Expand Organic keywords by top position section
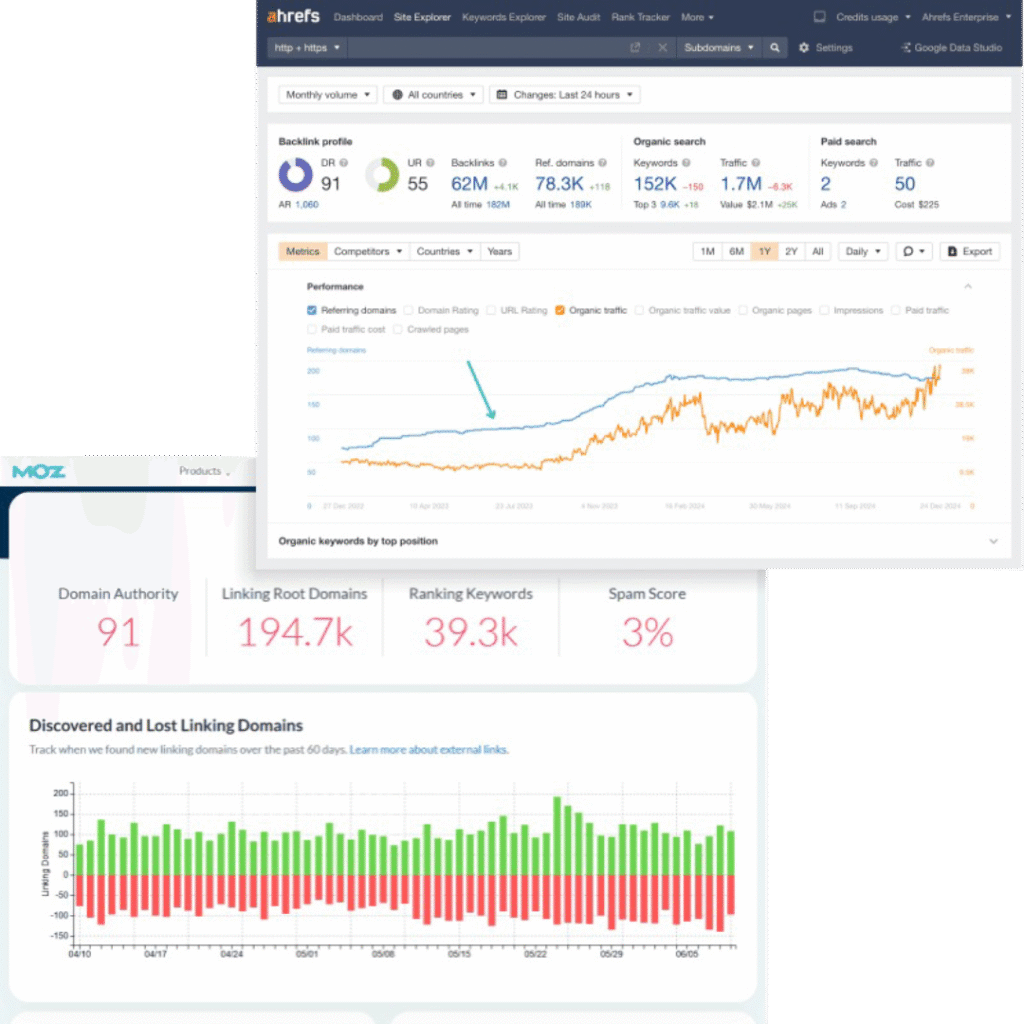 [x=993, y=541]
